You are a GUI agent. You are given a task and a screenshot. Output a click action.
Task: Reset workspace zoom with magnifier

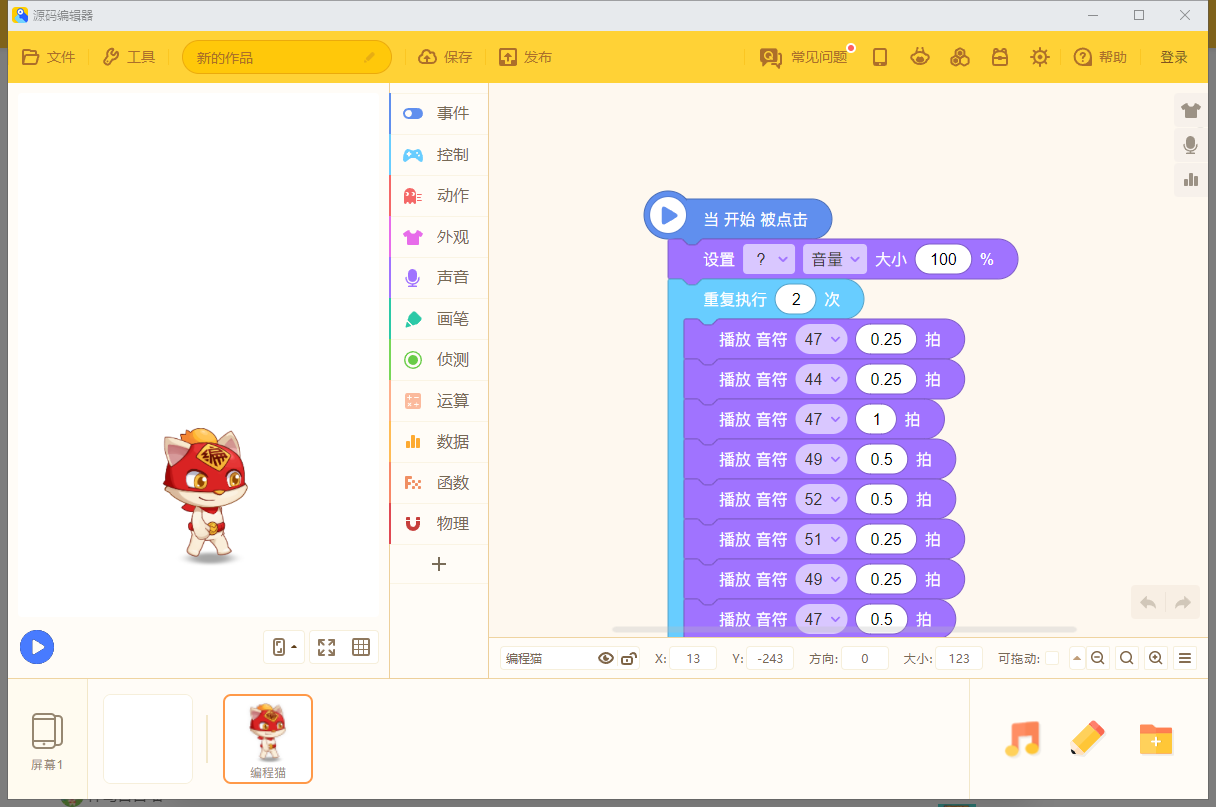1127,658
